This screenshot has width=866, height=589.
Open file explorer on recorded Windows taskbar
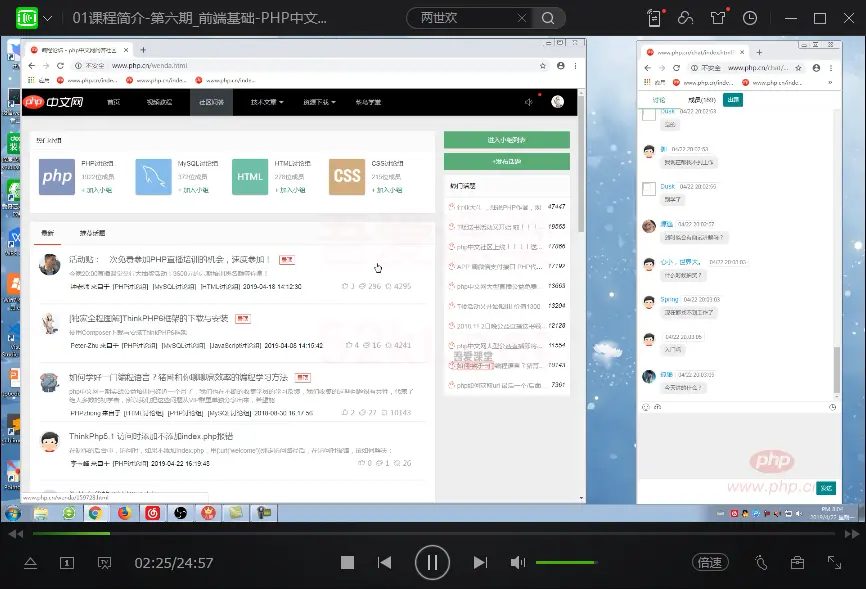coord(40,513)
